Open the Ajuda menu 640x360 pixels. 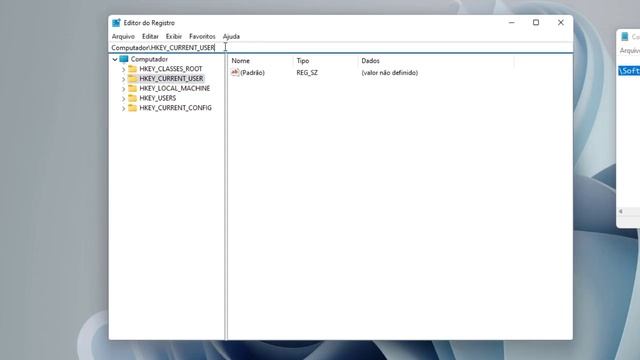tap(231, 36)
